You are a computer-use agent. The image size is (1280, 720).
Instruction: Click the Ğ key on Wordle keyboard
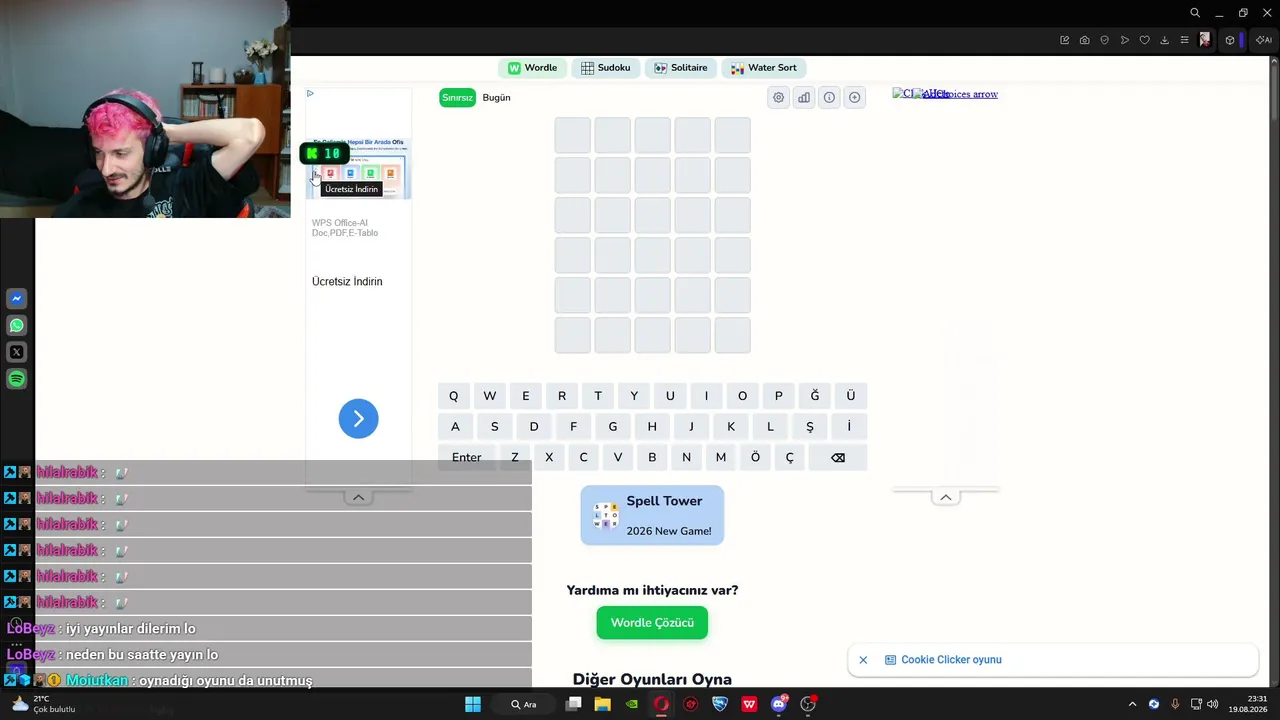(x=814, y=396)
